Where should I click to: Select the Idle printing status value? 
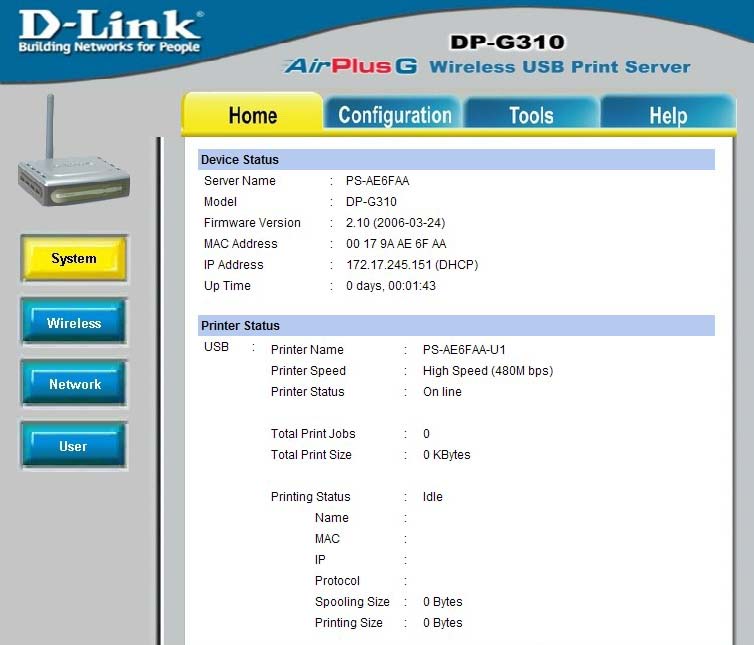[x=433, y=496]
